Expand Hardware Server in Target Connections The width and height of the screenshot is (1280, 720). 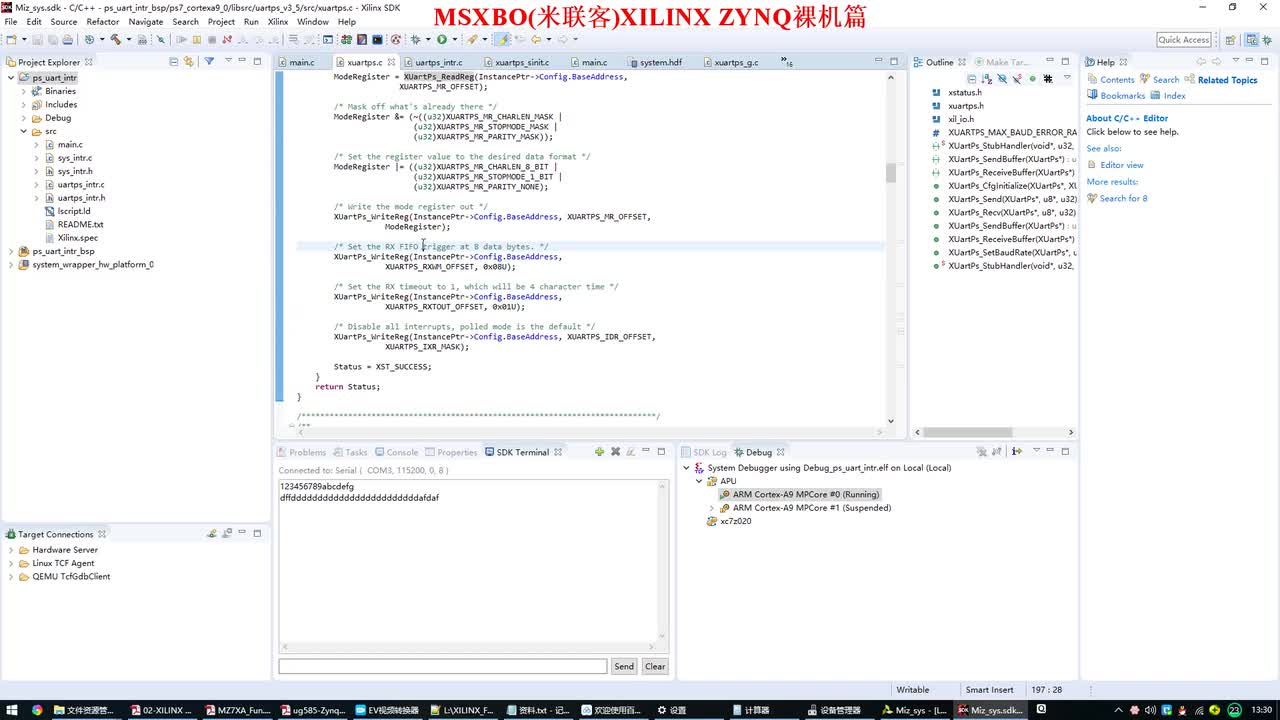11,550
